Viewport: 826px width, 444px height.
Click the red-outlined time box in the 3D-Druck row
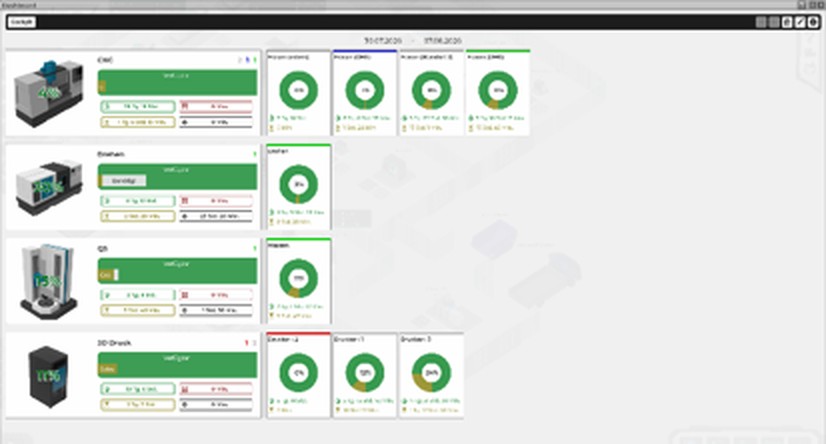coord(216,389)
